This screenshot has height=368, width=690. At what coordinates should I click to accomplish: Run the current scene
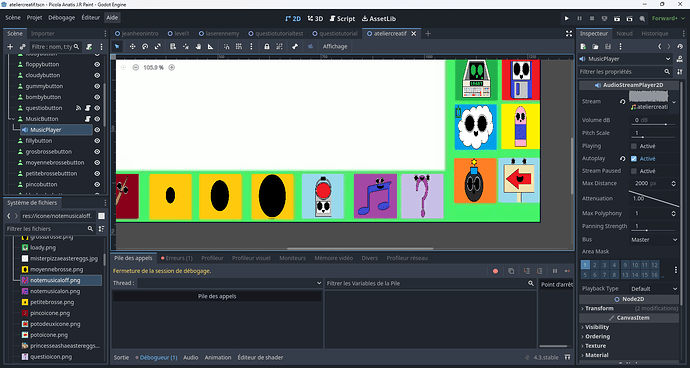tap(617, 18)
